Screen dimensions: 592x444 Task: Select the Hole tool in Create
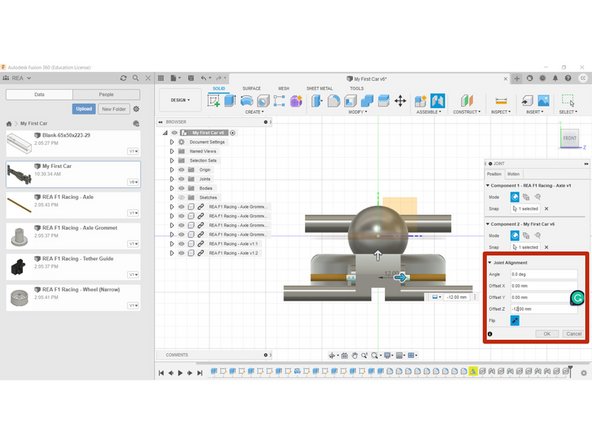pos(263,101)
